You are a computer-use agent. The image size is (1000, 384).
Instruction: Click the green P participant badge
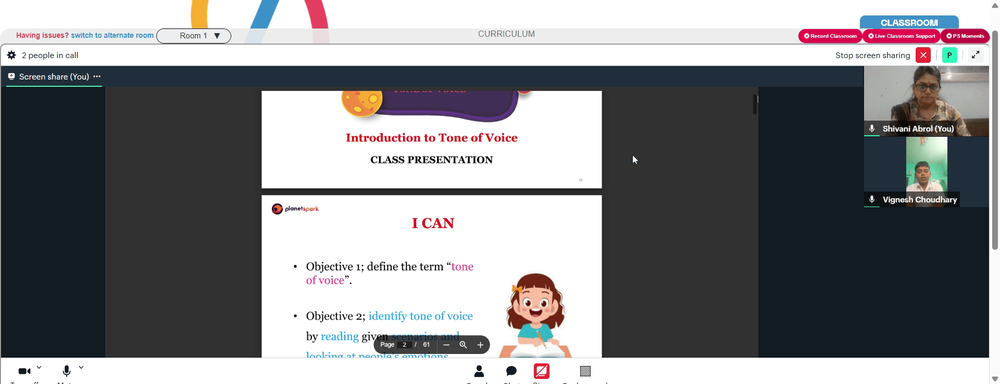click(949, 55)
